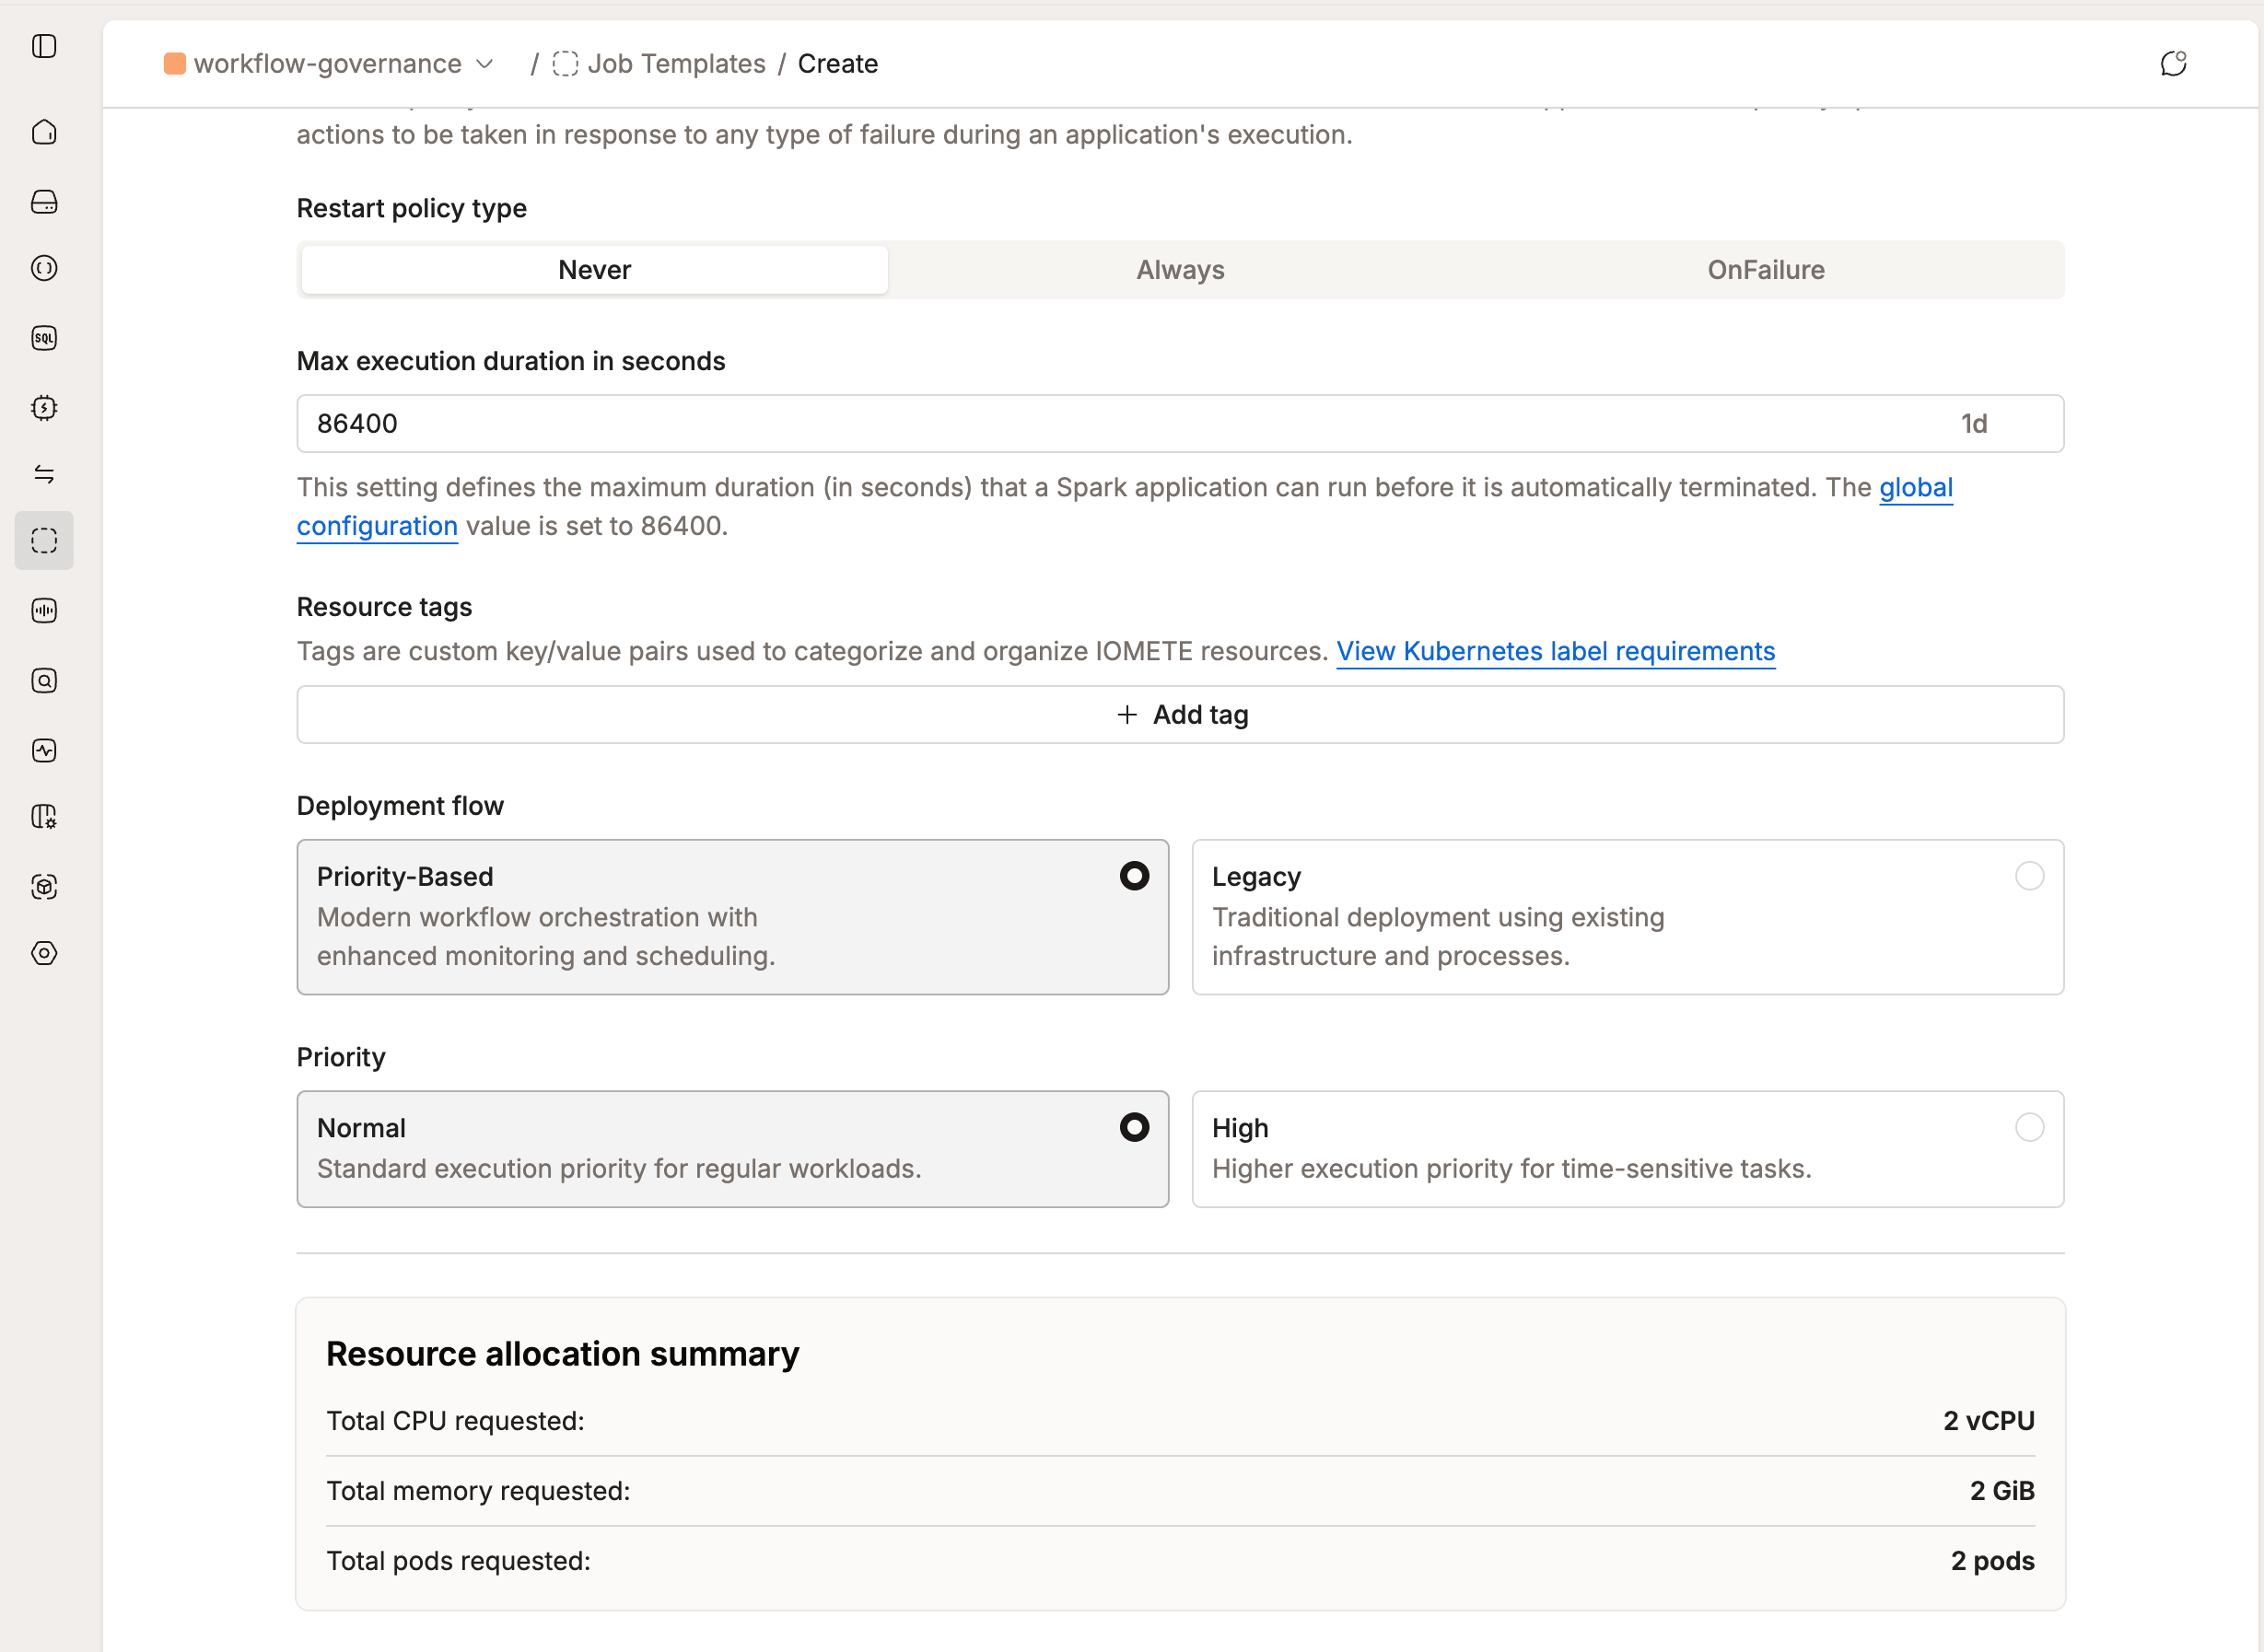This screenshot has width=2264, height=1652.
Task: Click the 2 GiB memory value
Action: (2002, 1491)
